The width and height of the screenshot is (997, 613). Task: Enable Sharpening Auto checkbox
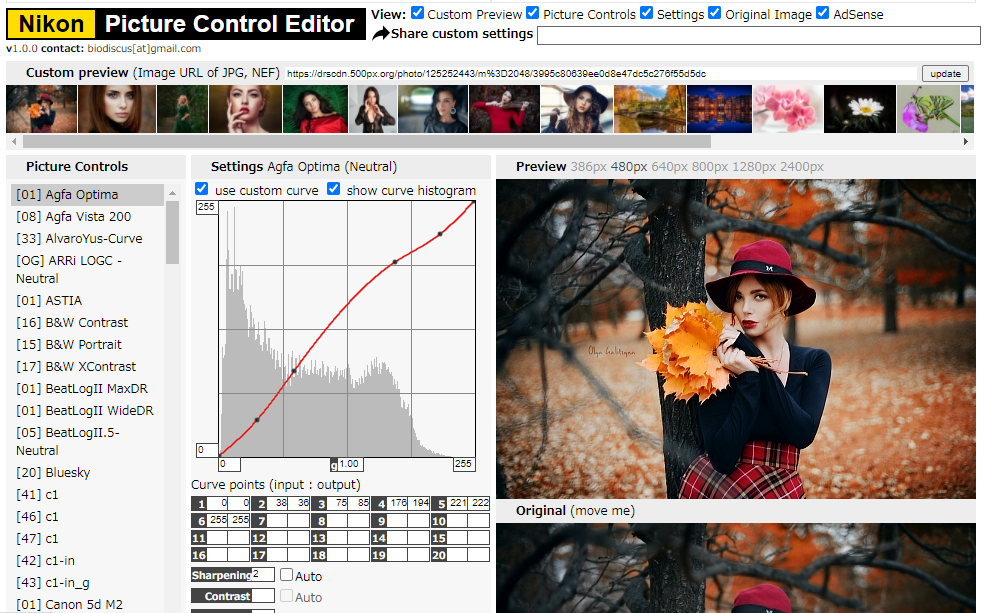(287, 575)
